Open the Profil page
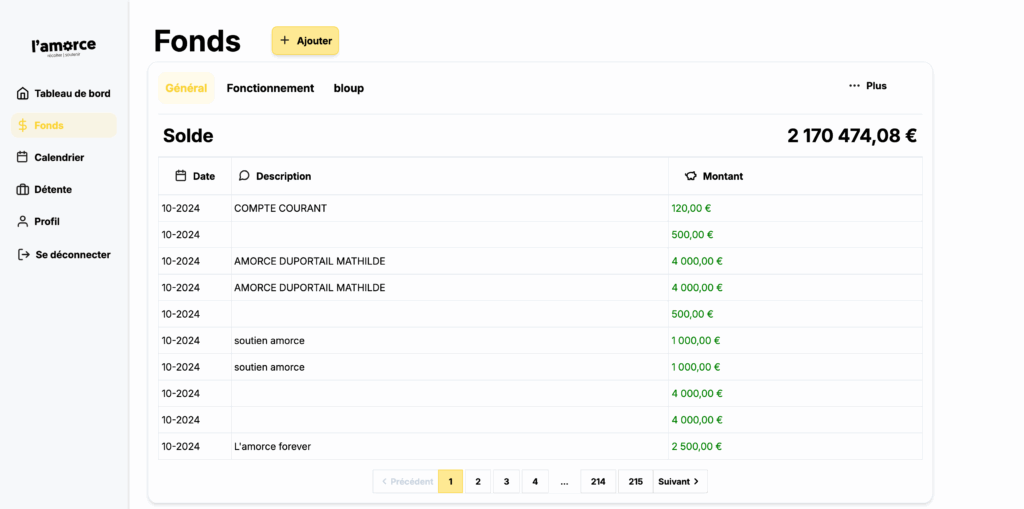 [x=47, y=221]
